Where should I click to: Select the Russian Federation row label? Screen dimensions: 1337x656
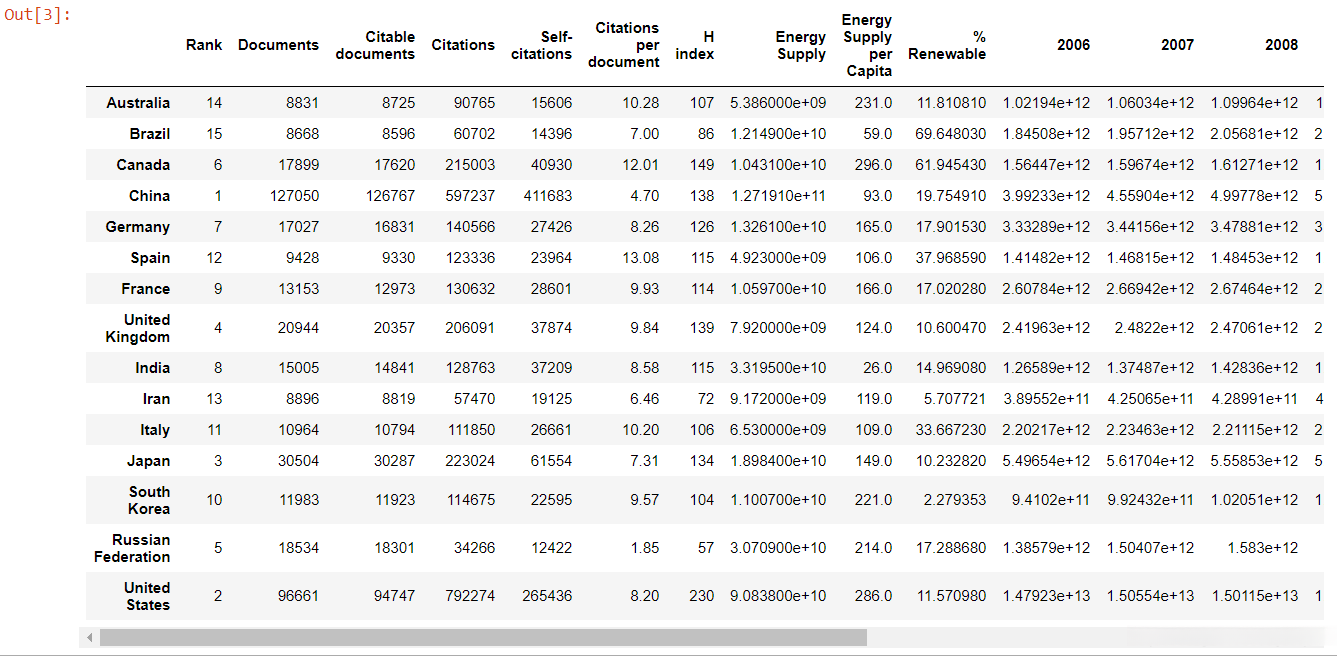point(132,548)
